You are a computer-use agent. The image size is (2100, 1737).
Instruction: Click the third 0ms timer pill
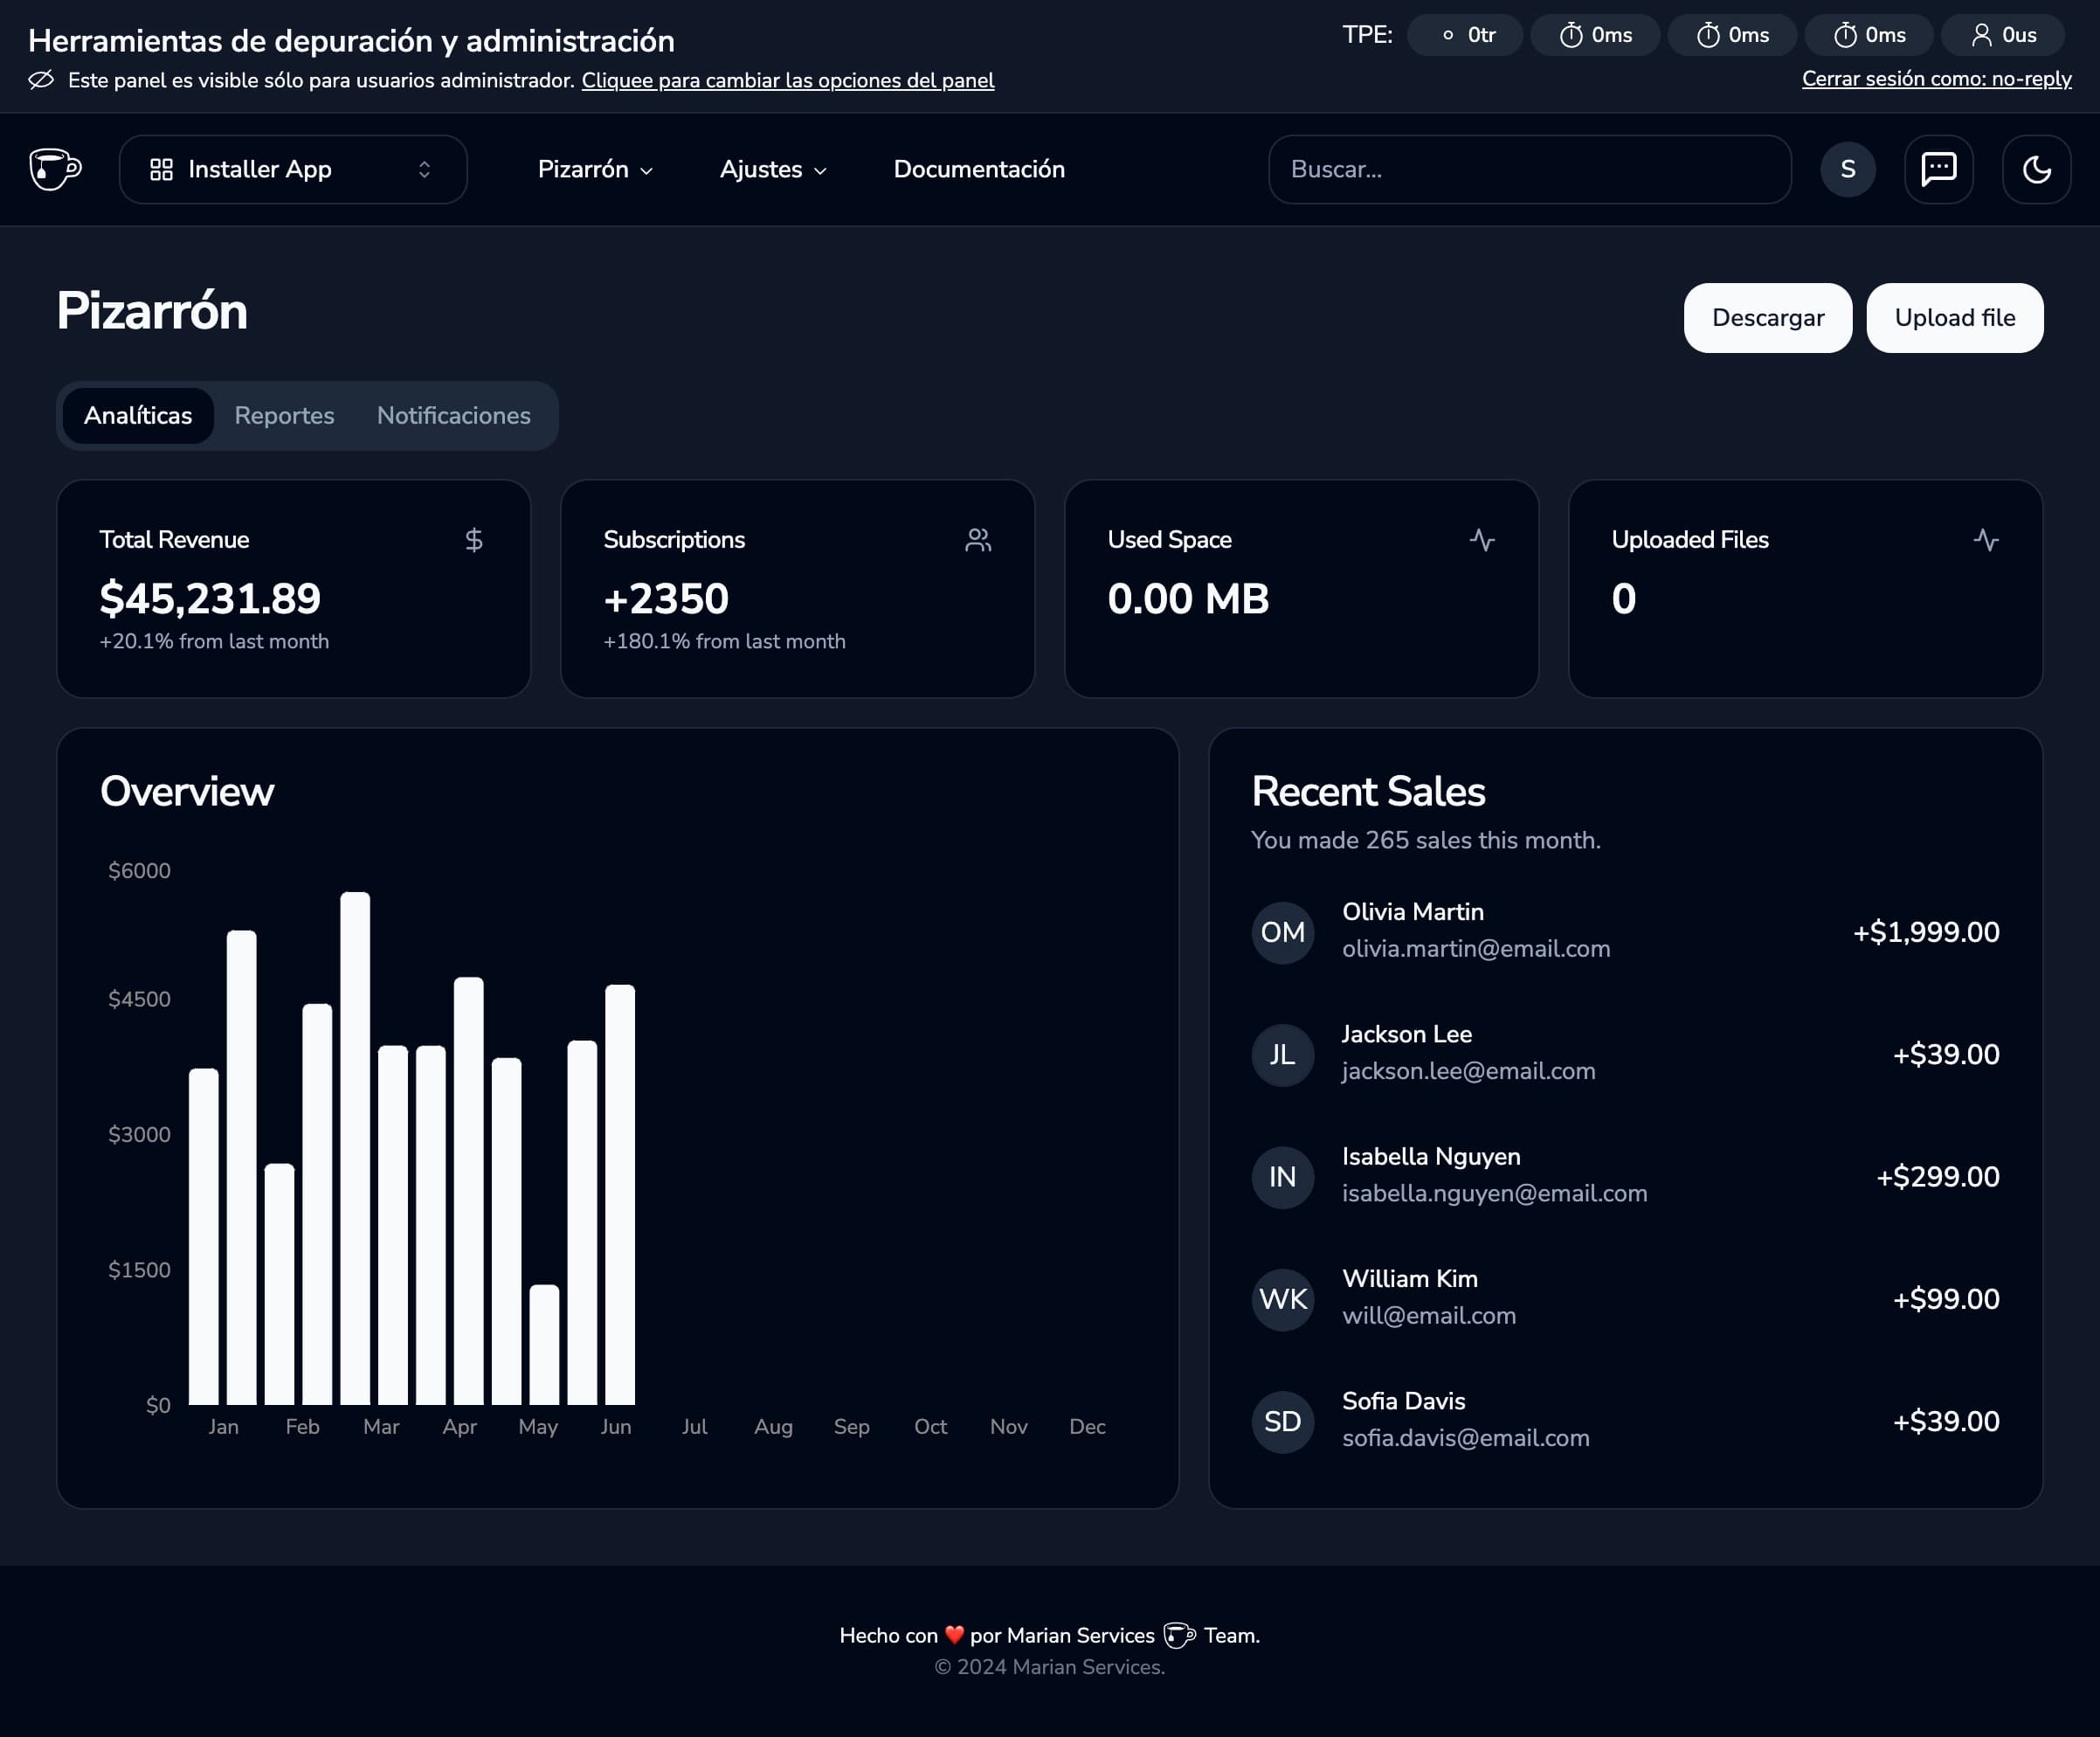1869,35
